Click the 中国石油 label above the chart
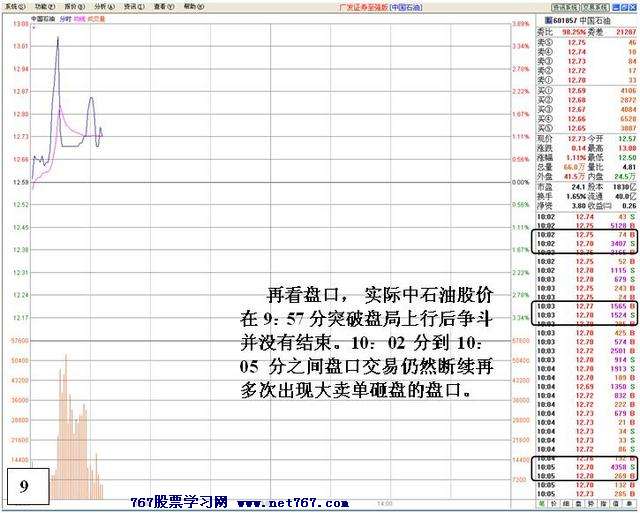This screenshot has width=640, height=513. tap(43, 19)
